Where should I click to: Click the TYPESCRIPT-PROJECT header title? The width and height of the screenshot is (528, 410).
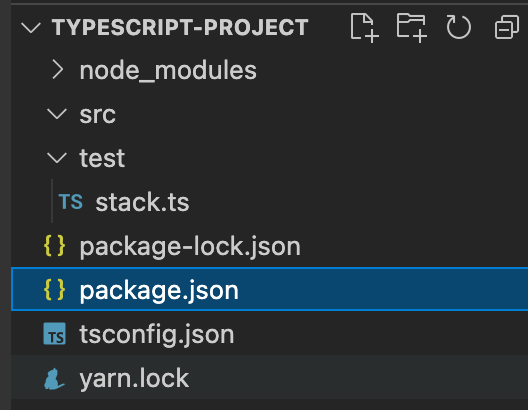[180, 27]
